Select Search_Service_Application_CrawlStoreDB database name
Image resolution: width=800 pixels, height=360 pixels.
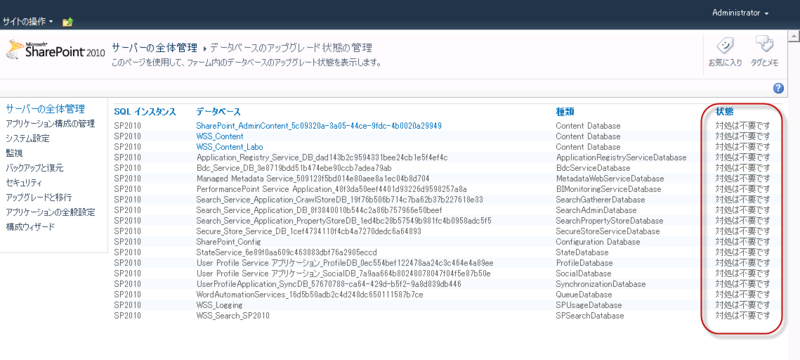pyautogui.click(x=340, y=199)
